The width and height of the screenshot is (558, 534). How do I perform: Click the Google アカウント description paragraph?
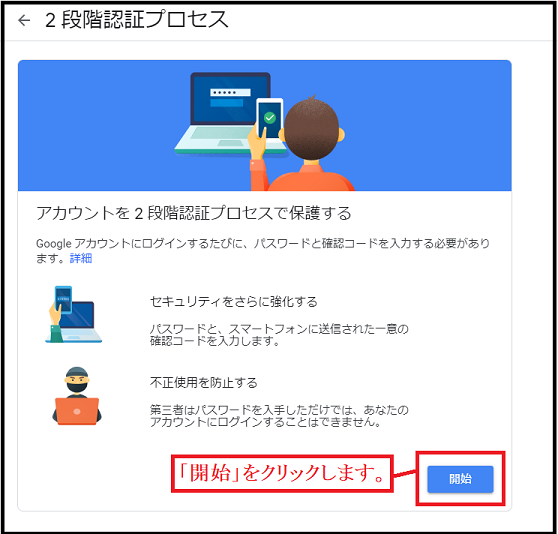pos(263,250)
